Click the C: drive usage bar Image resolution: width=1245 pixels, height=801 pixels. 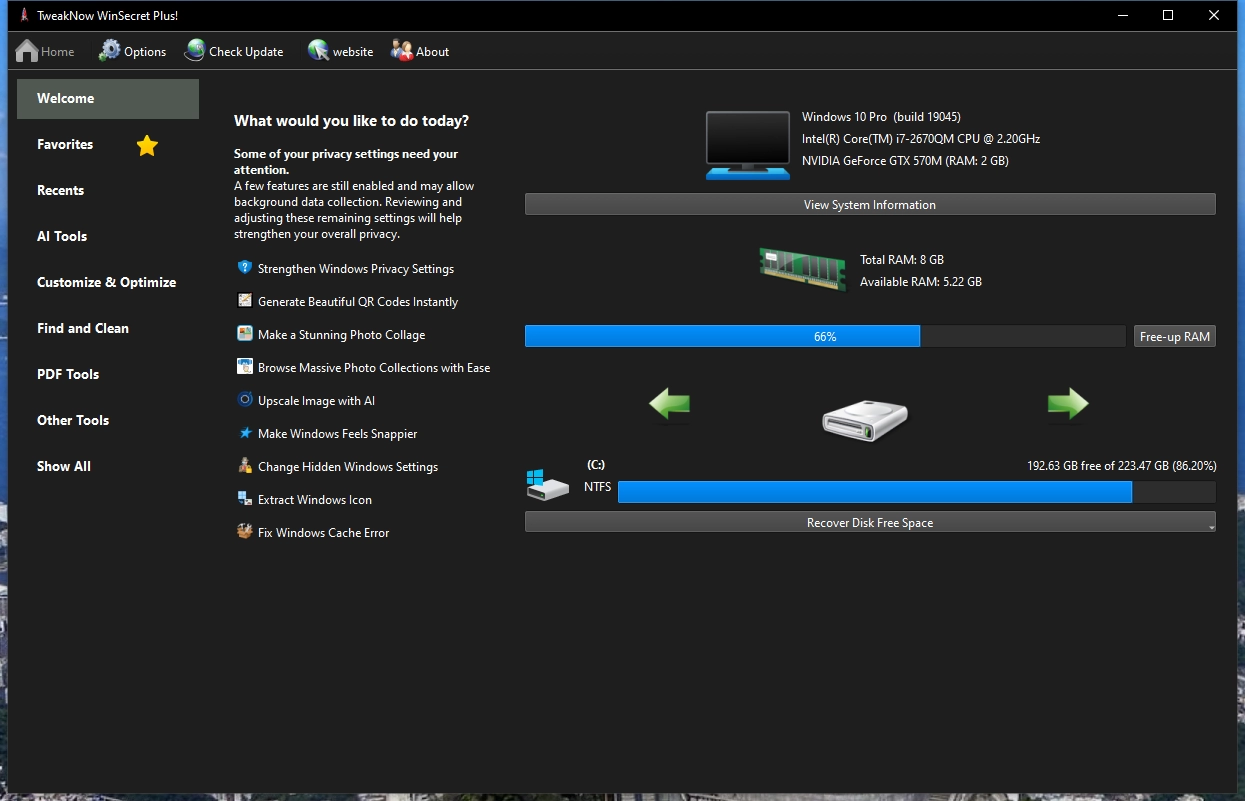pyautogui.click(x=917, y=491)
